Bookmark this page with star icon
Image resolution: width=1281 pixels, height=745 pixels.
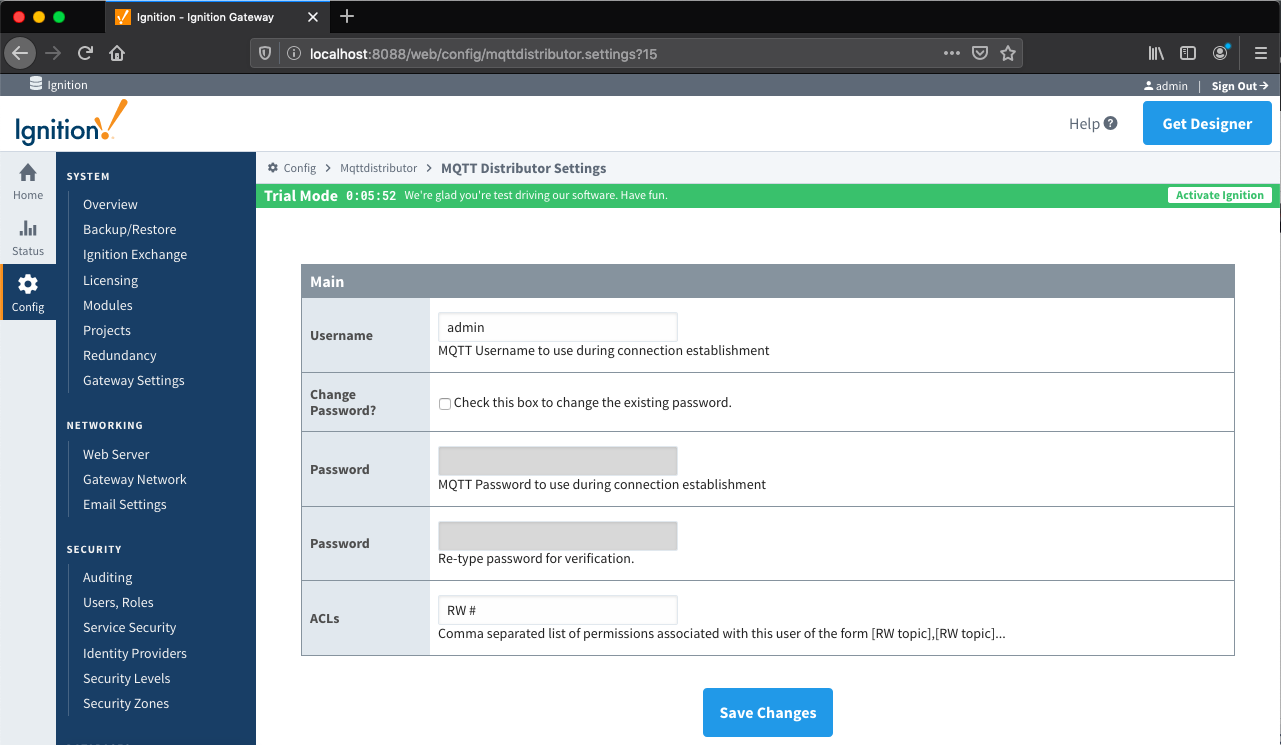[1008, 53]
